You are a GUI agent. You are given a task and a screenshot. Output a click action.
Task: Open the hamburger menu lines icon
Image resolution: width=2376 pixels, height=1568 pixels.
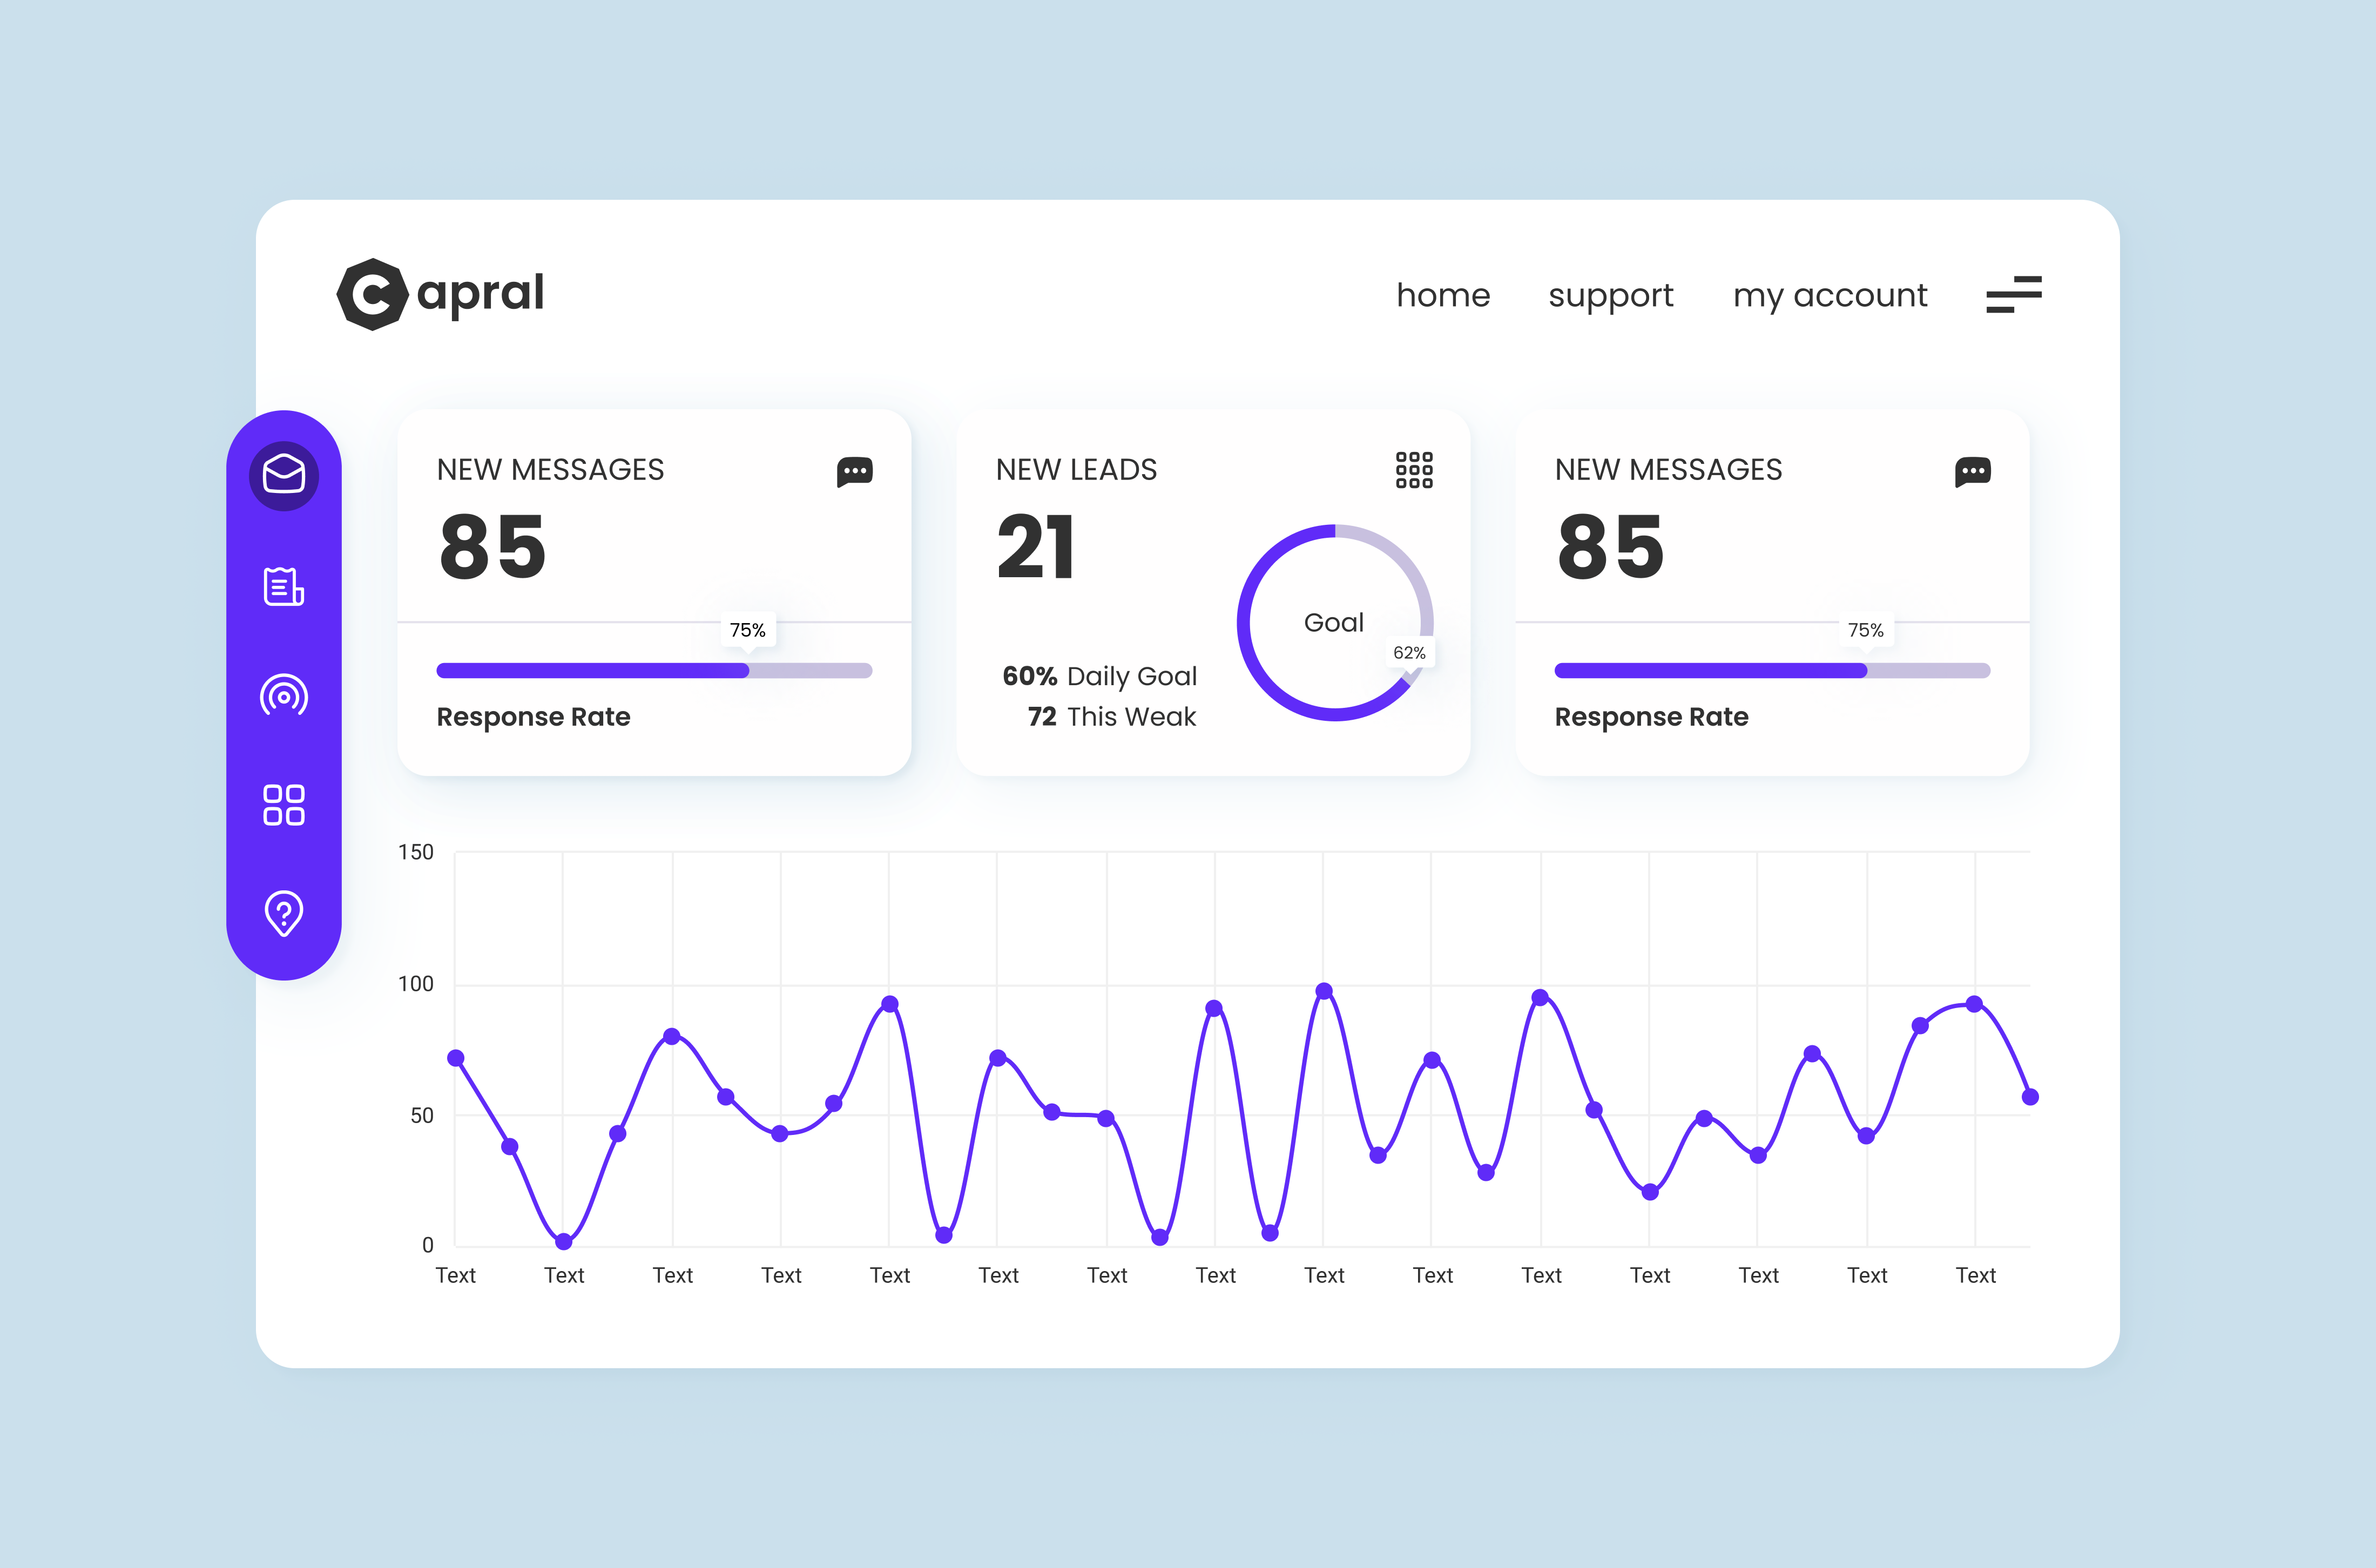click(x=2014, y=294)
